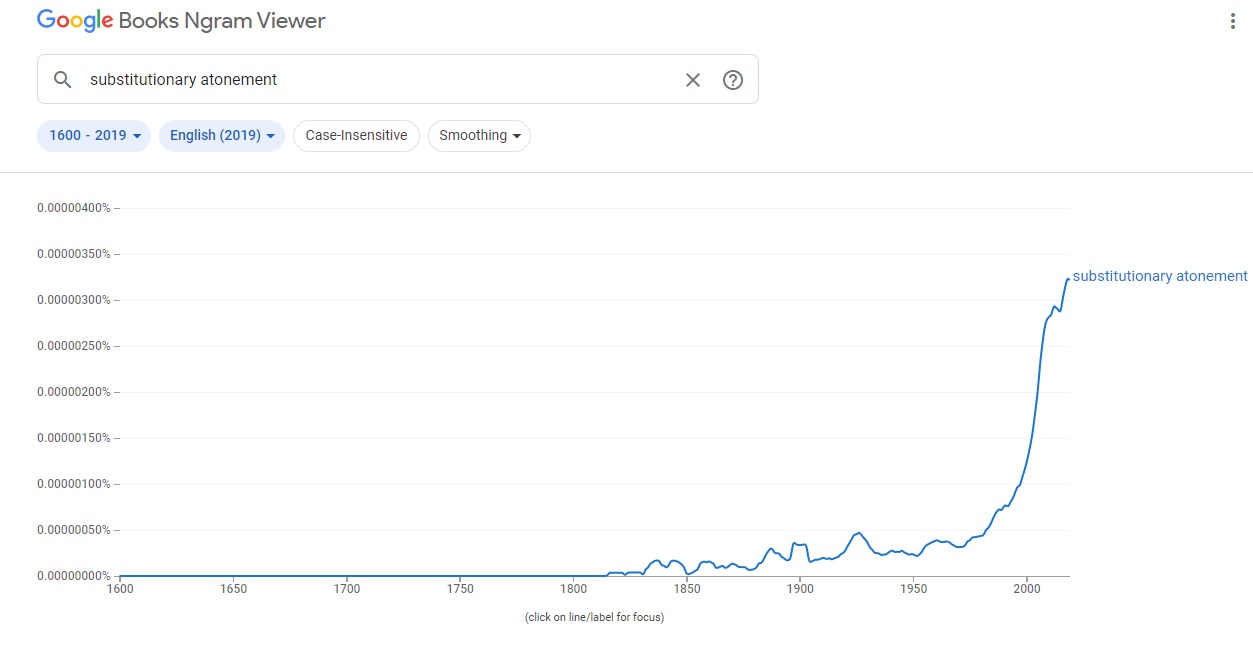
Task: Focus the search text input field
Action: pos(380,80)
